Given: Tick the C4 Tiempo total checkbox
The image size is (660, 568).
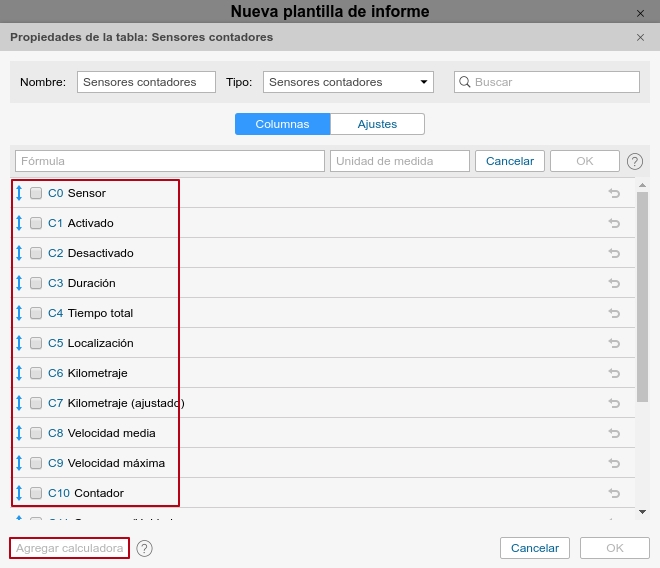Looking at the screenshot, I should [36, 313].
